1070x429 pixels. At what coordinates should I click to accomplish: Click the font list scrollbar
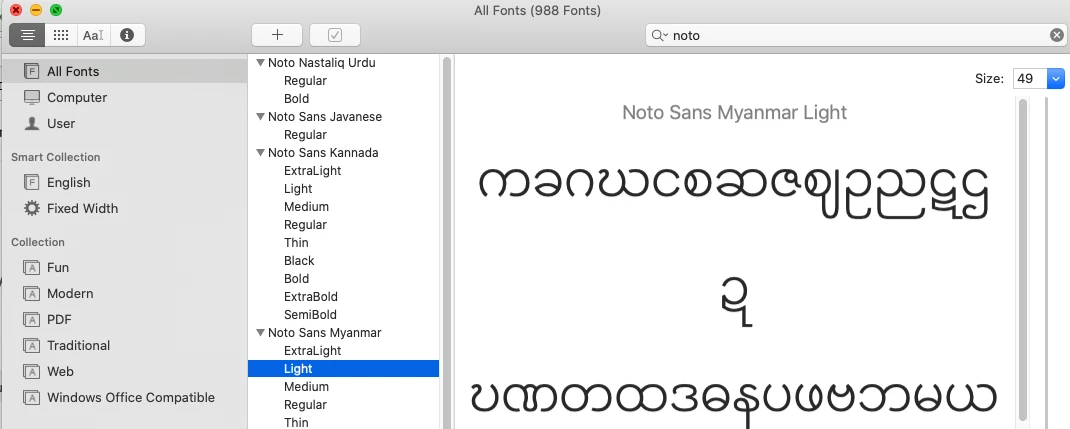tap(447, 243)
